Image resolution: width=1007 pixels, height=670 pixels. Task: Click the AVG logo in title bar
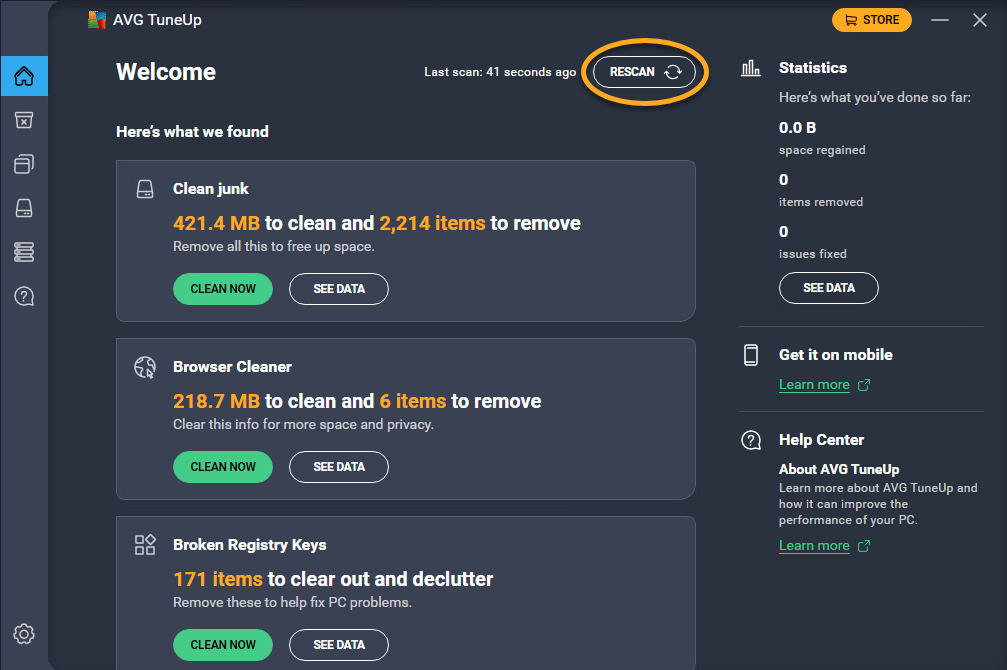point(97,20)
